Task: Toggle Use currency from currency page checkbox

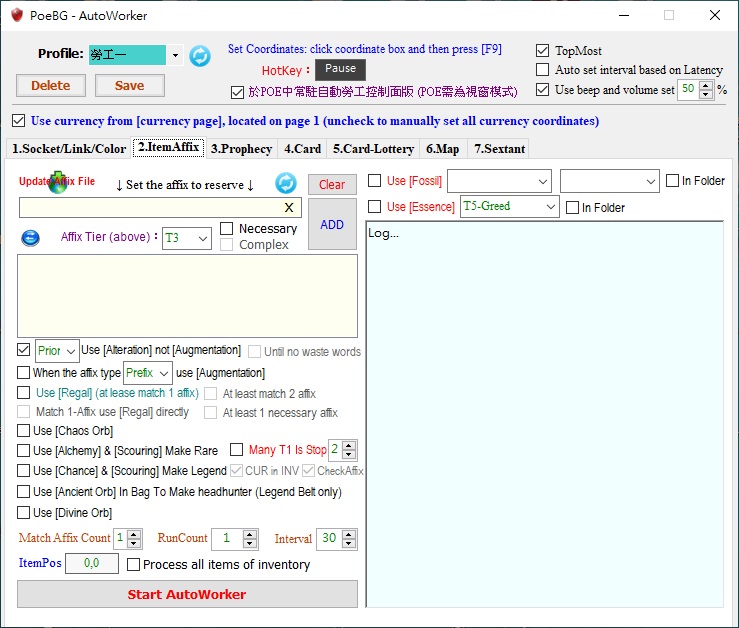Action: coord(18,121)
